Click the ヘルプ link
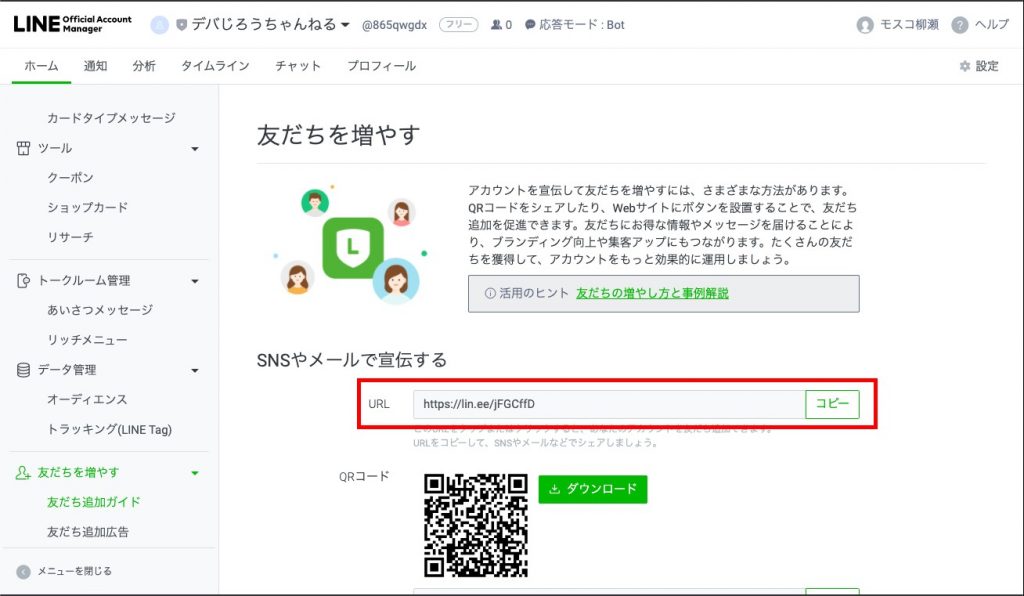The height and width of the screenshot is (596, 1024). (991, 25)
